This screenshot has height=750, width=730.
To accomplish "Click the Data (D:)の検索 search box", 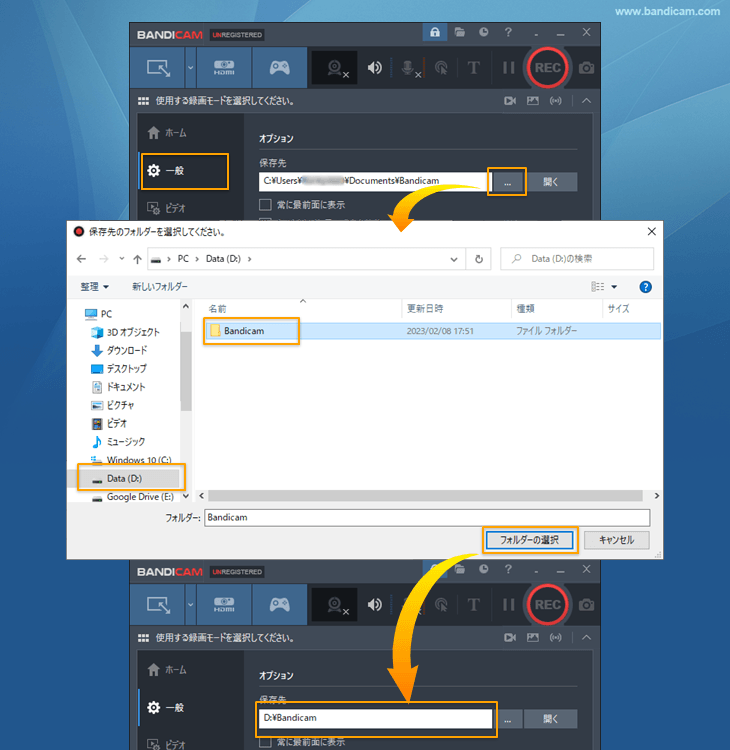I will (x=577, y=259).
